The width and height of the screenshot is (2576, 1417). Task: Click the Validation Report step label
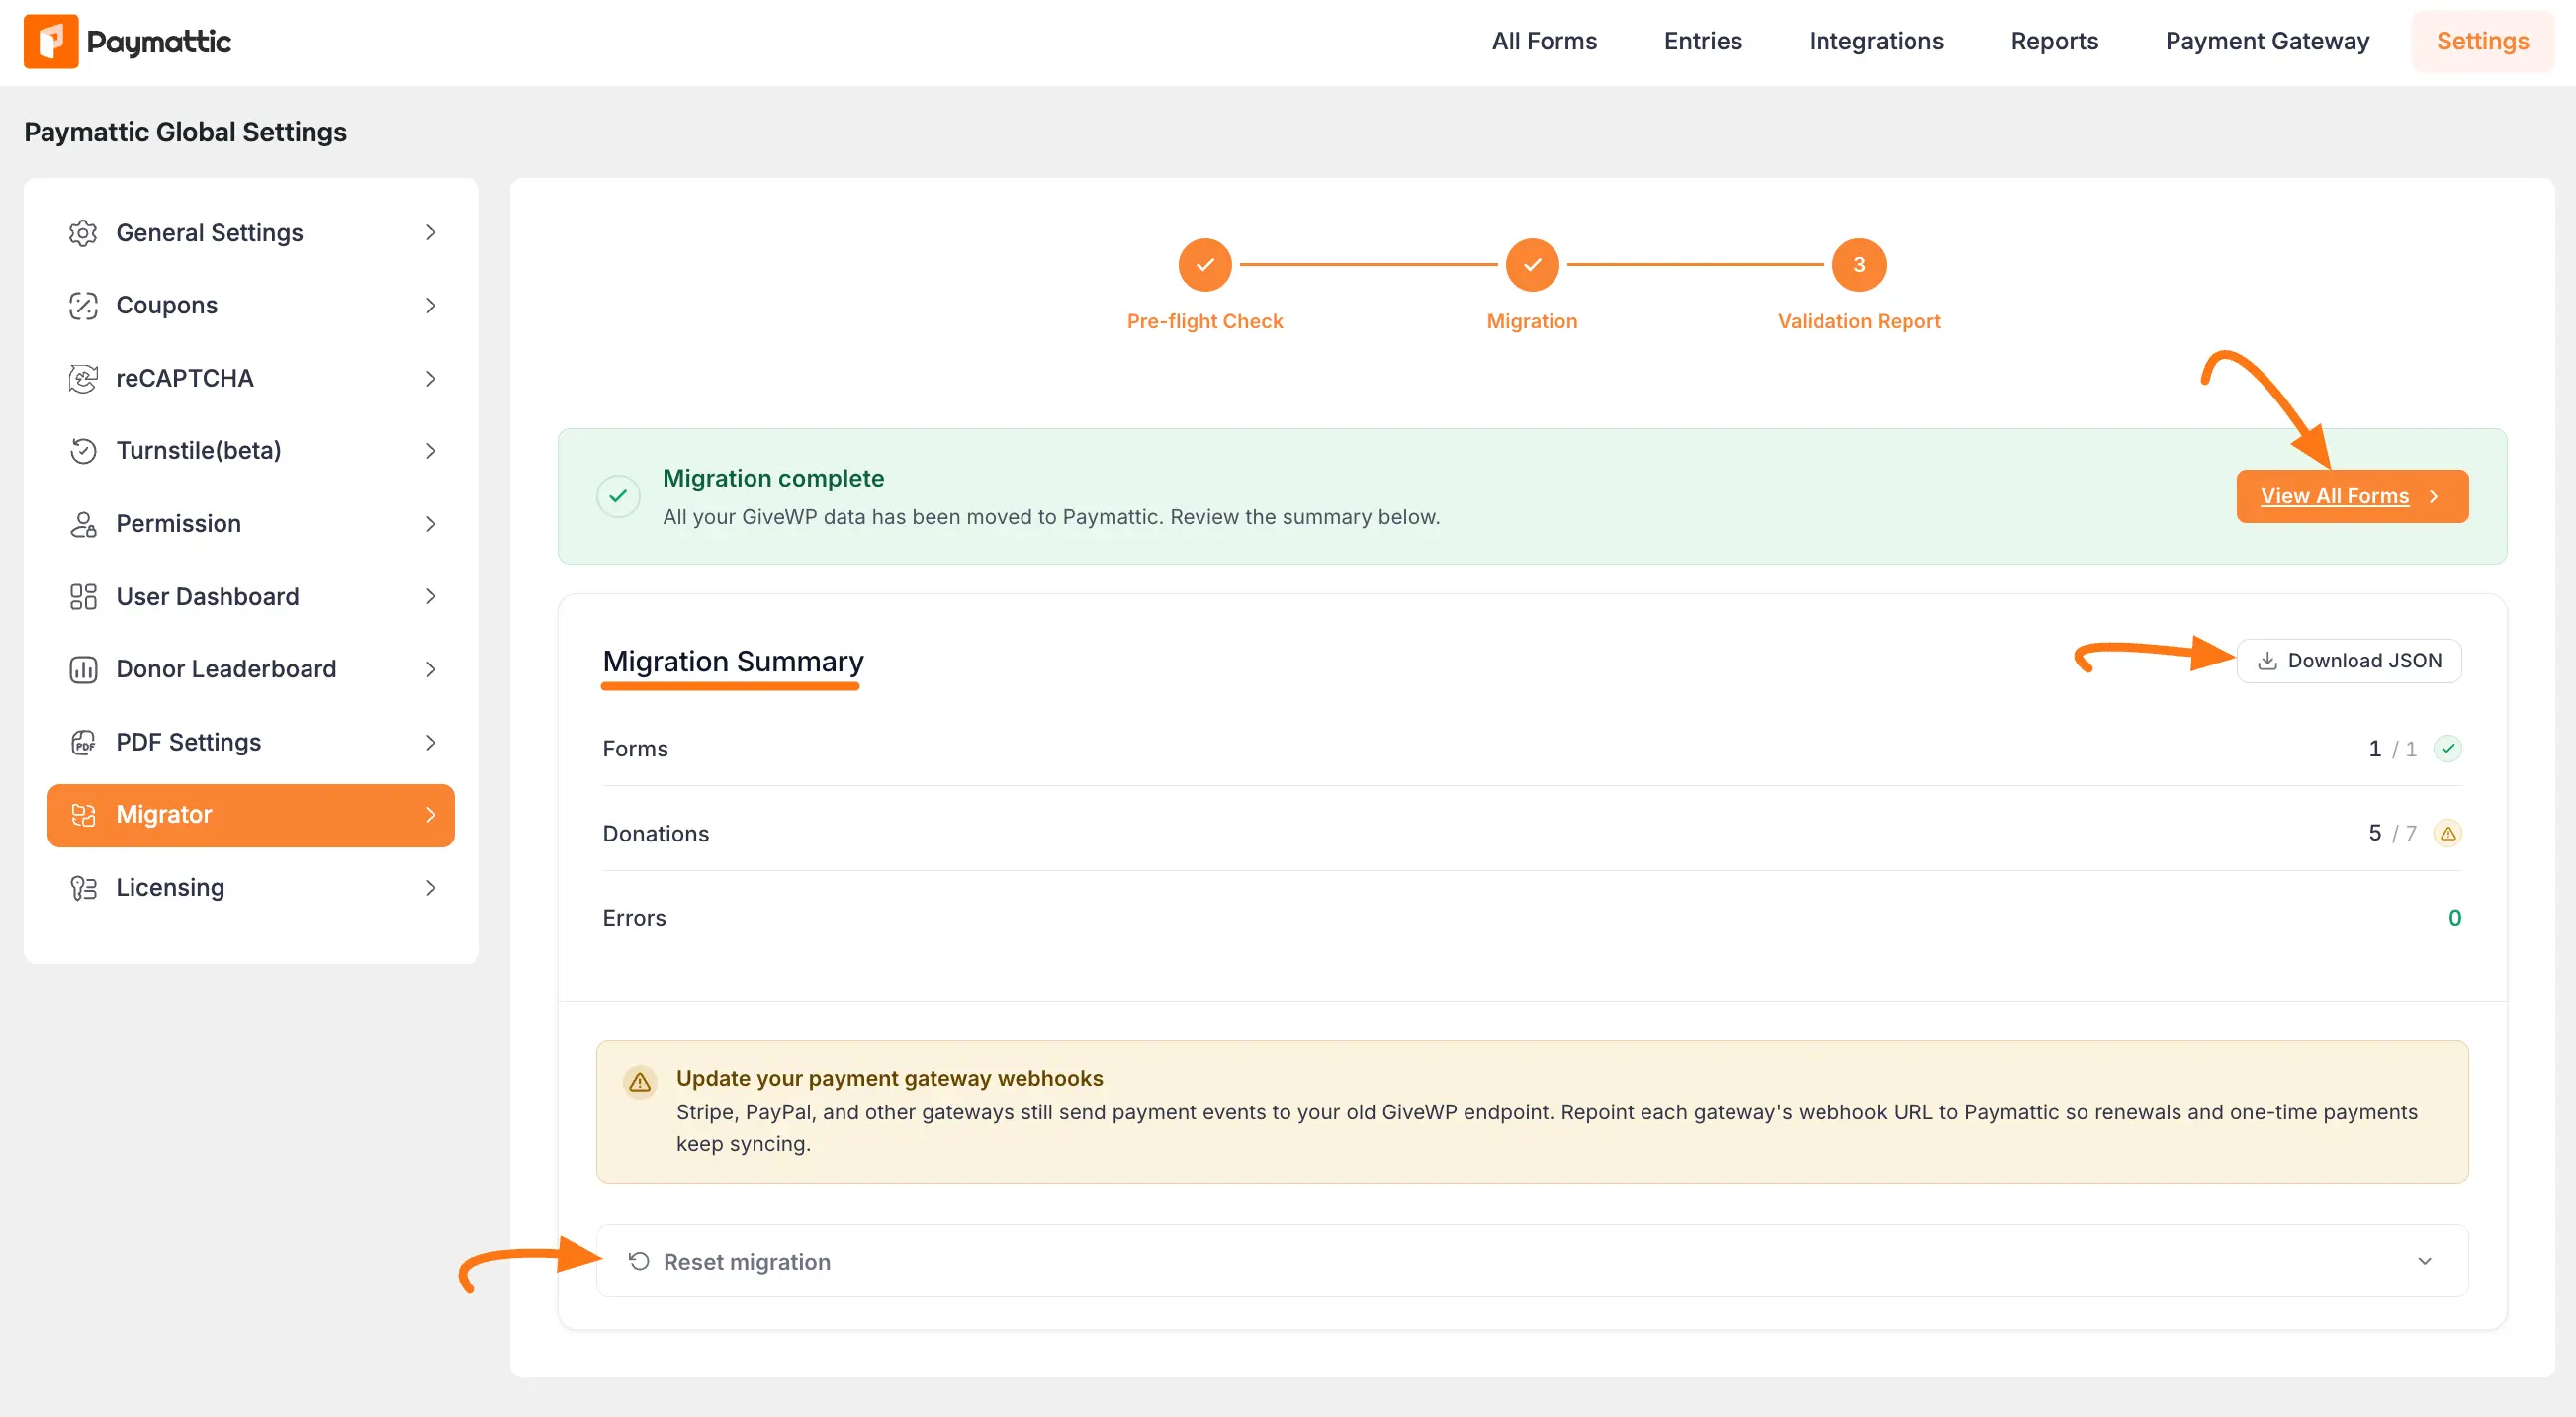[x=1859, y=321]
